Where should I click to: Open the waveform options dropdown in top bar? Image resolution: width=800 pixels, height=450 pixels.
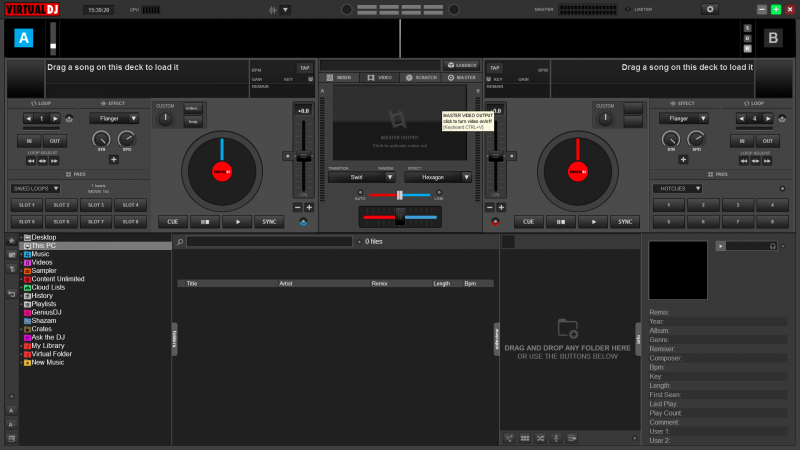coord(285,10)
